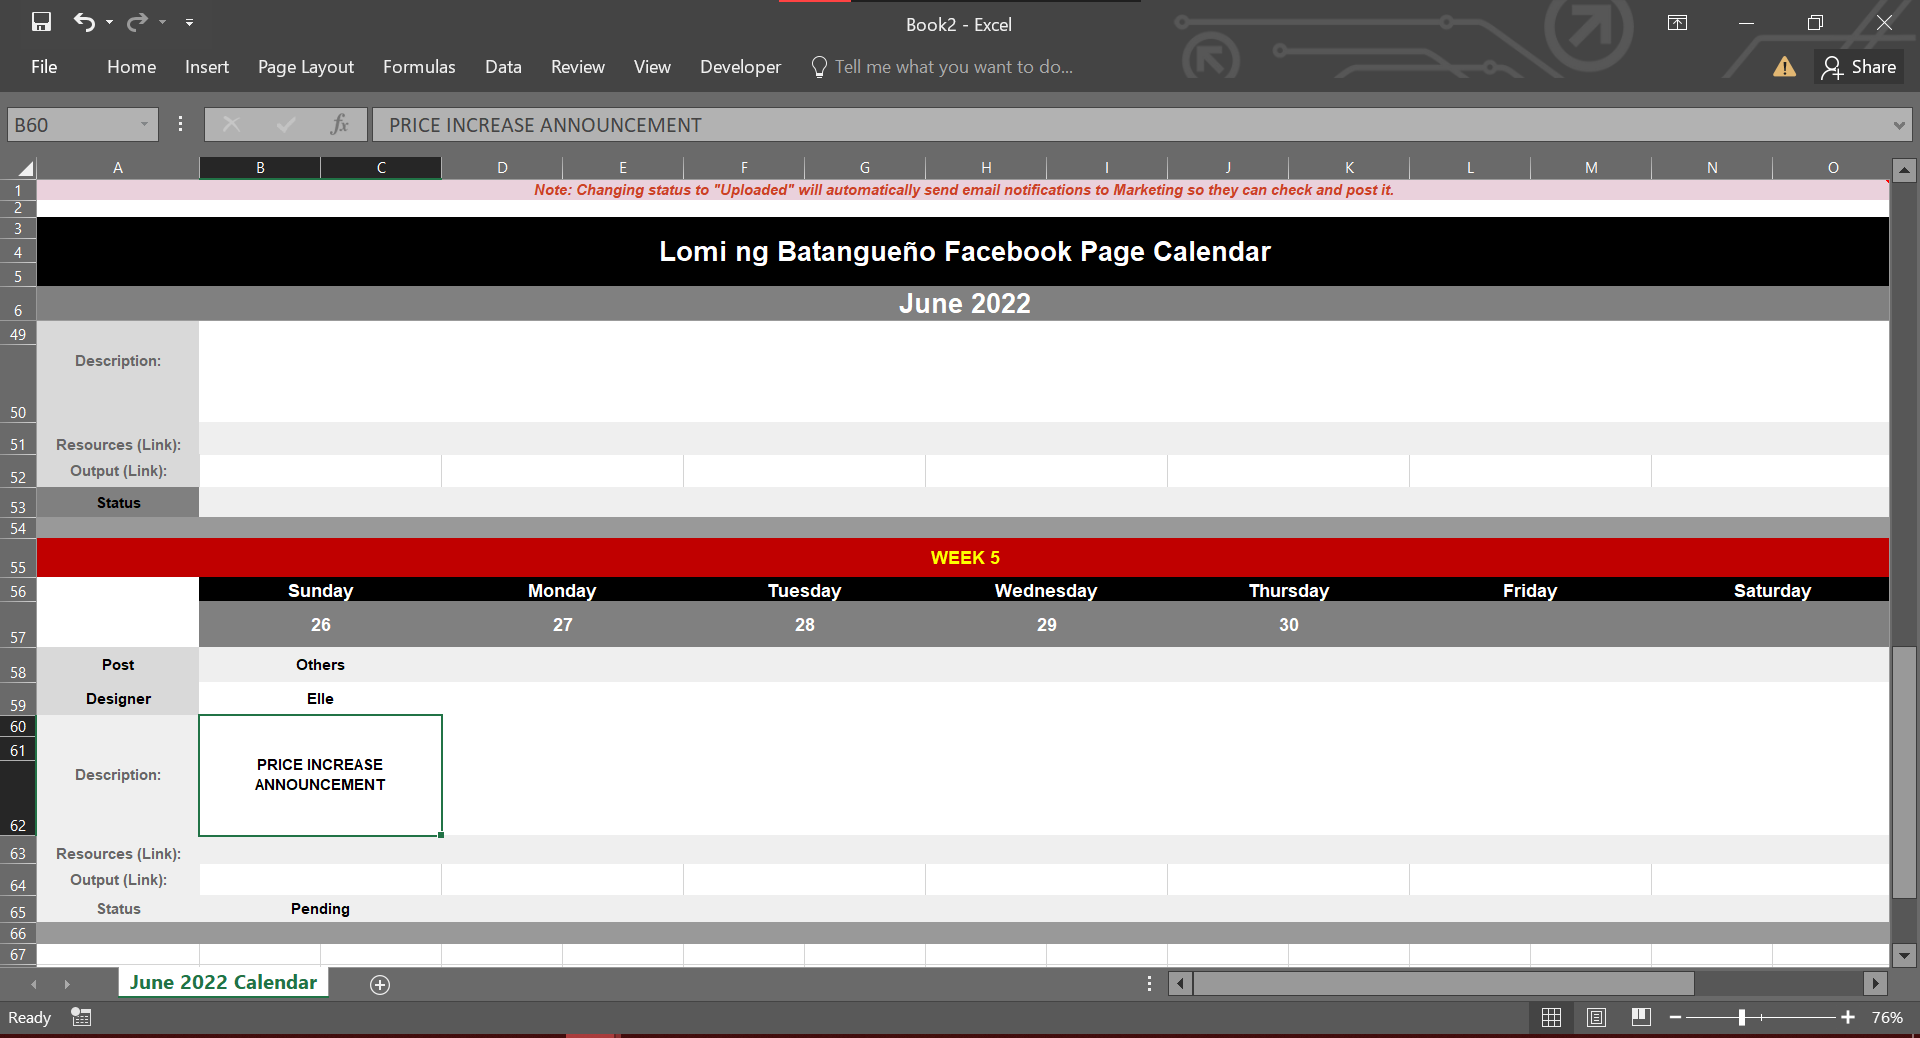Select row 55 header
This screenshot has height=1038, width=1920.
tap(18, 558)
